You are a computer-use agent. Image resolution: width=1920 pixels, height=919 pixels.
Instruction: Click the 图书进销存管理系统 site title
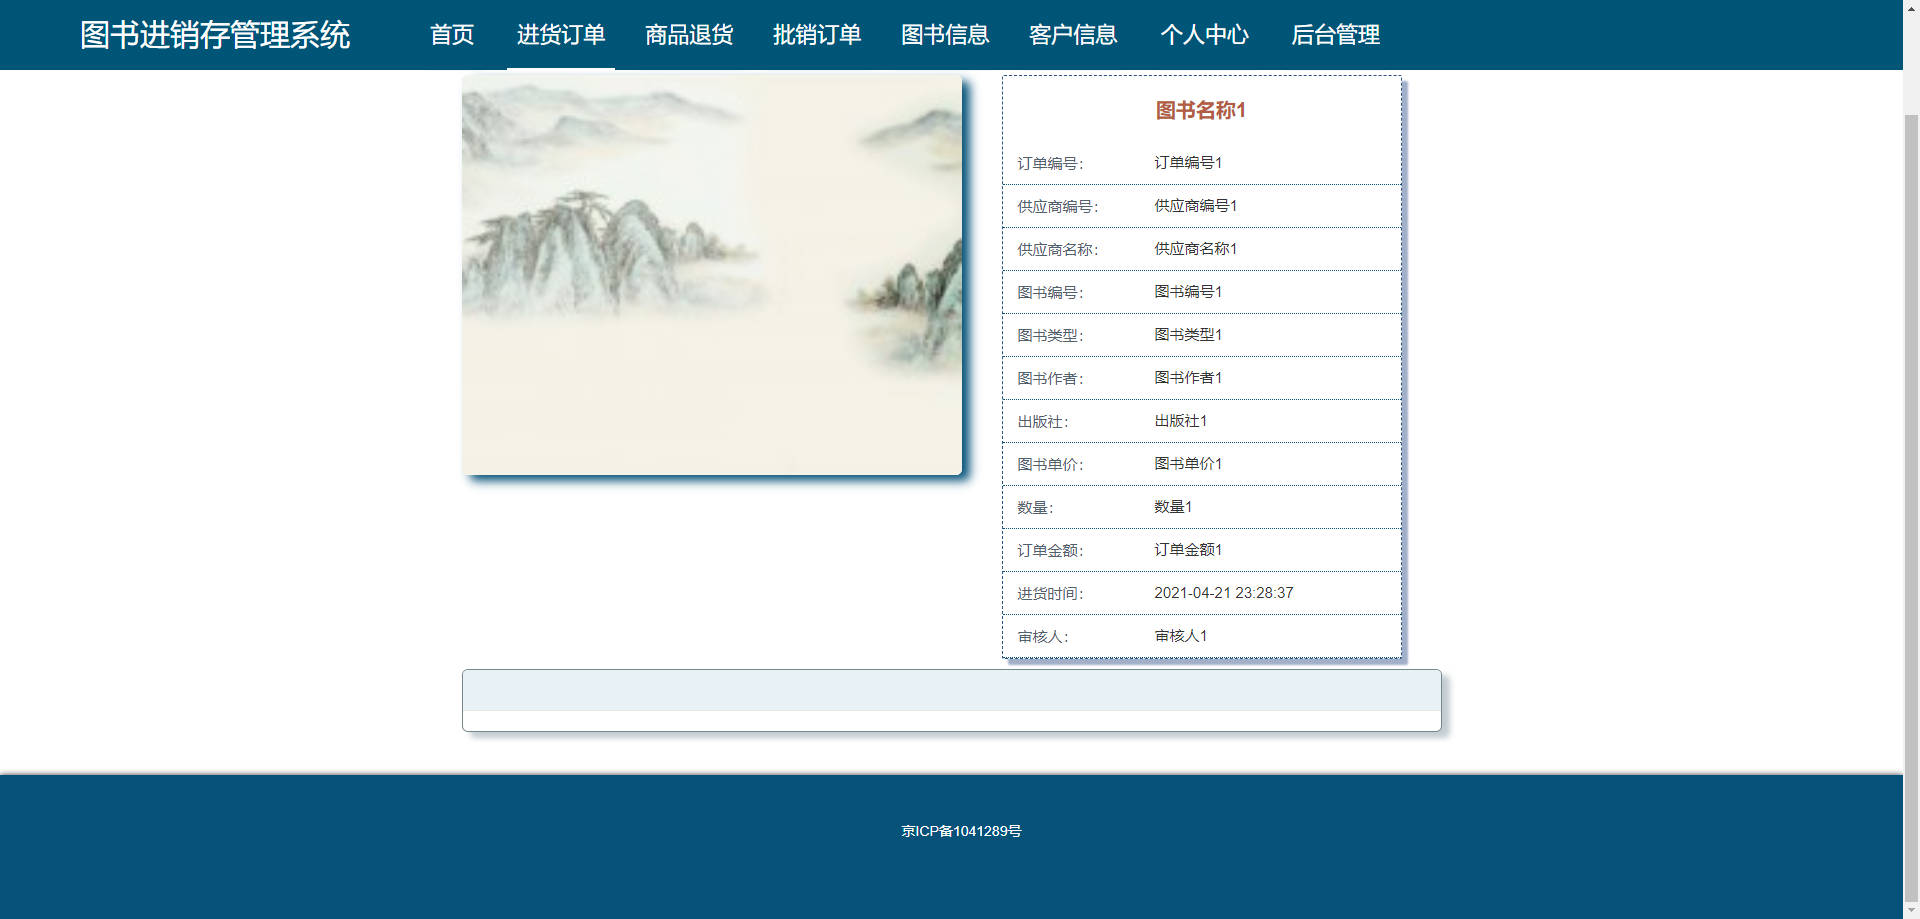pyautogui.click(x=215, y=35)
